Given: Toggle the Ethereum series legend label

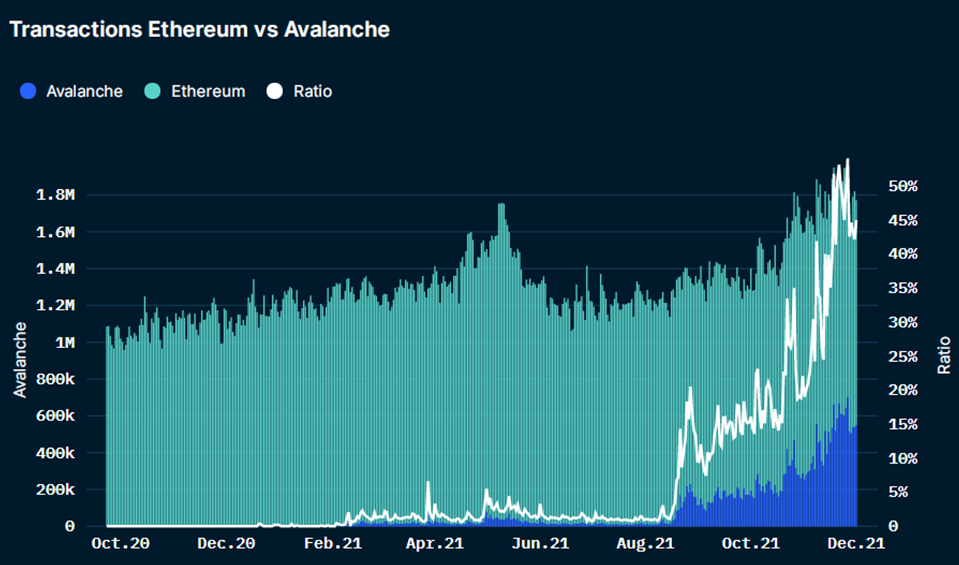Looking at the screenshot, I should (208, 91).
